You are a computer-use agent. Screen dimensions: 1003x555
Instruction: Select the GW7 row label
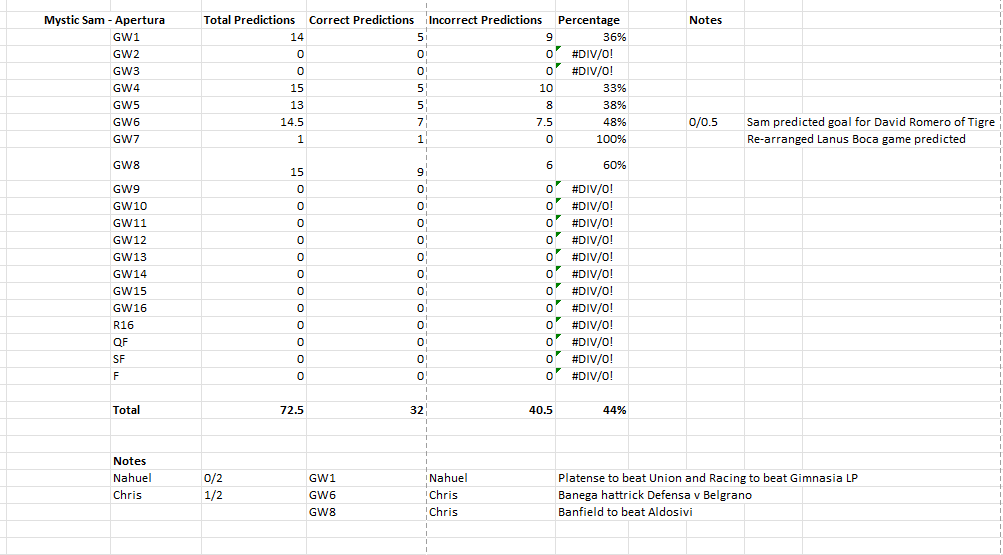tap(126, 139)
